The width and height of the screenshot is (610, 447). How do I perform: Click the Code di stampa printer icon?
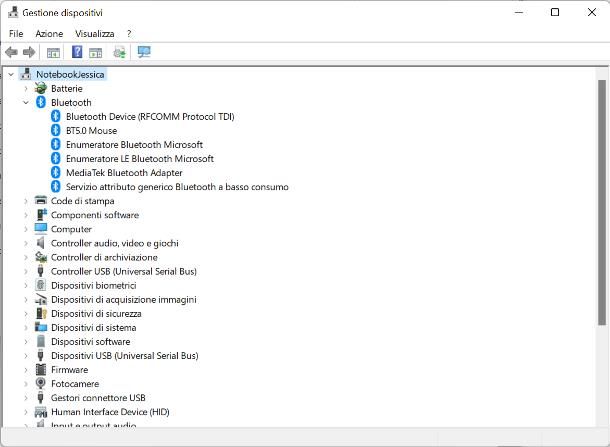pos(40,200)
